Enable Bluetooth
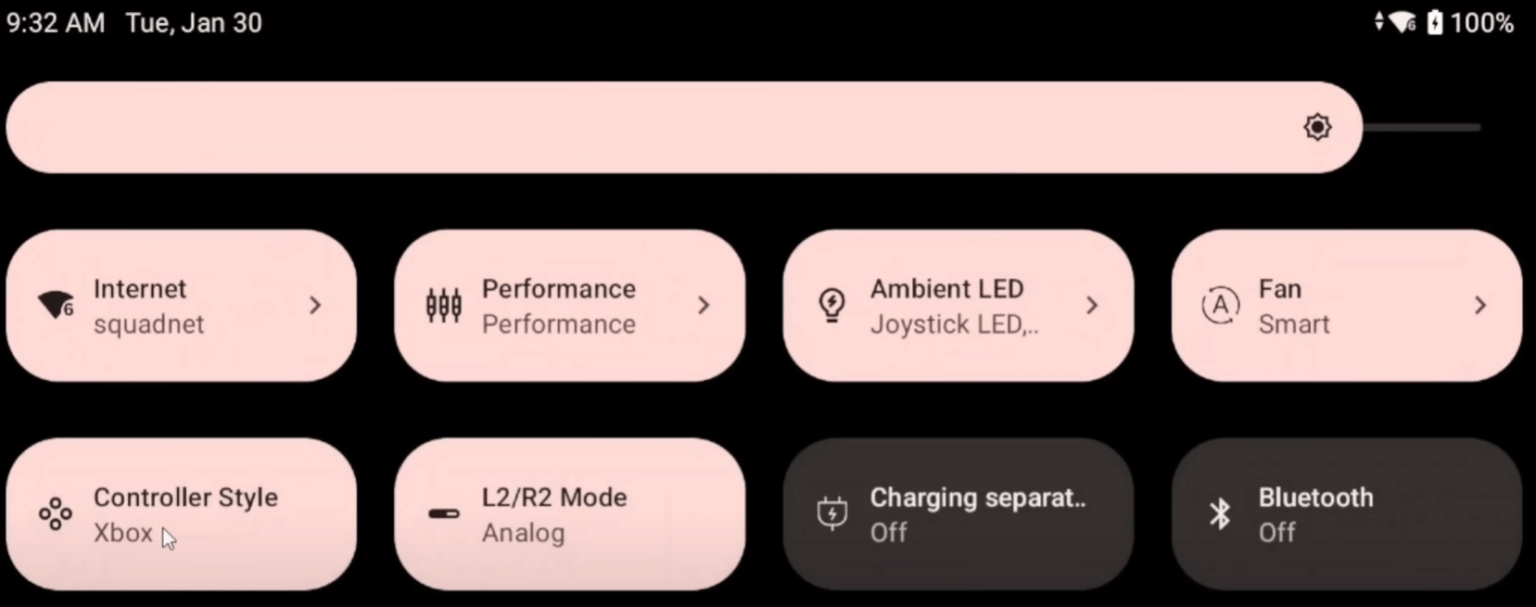Viewport: 1536px width, 607px height. [1345, 514]
